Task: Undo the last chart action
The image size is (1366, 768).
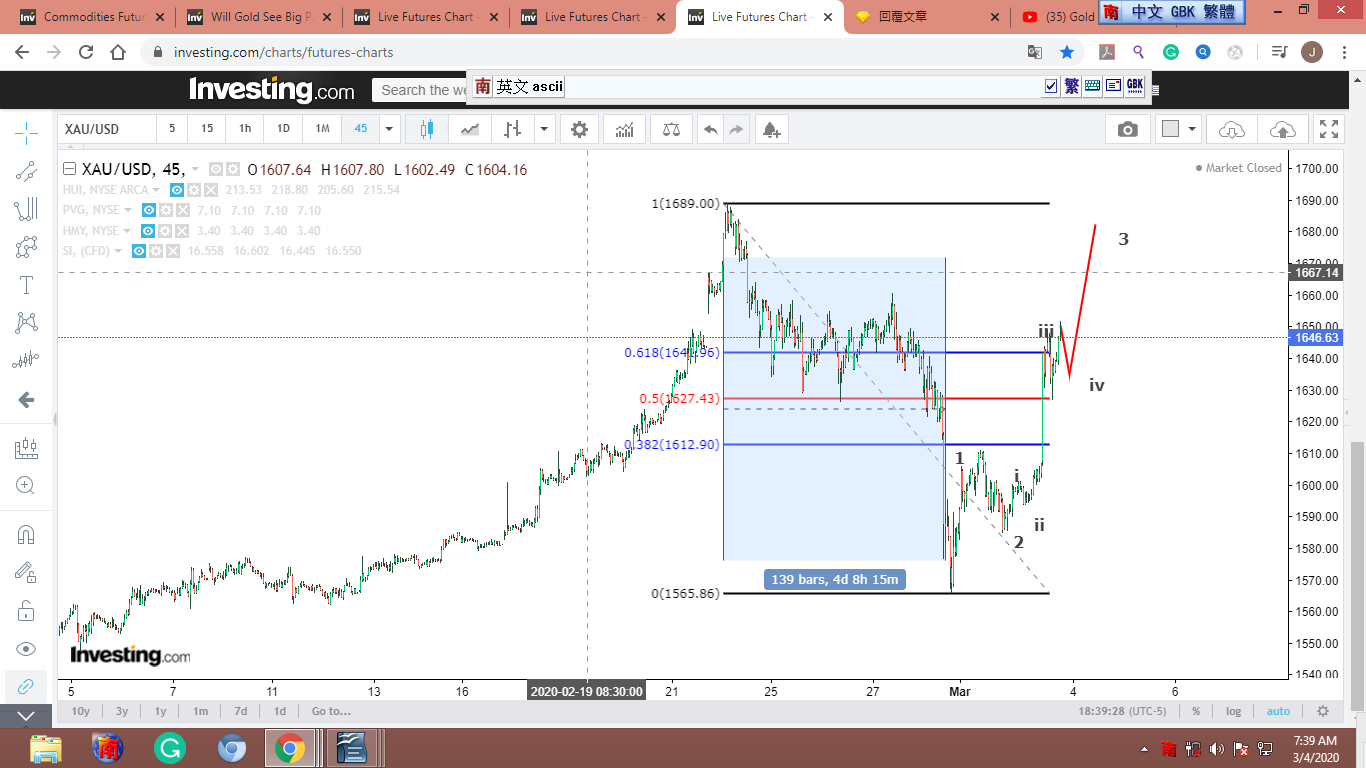Action: (710, 129)
